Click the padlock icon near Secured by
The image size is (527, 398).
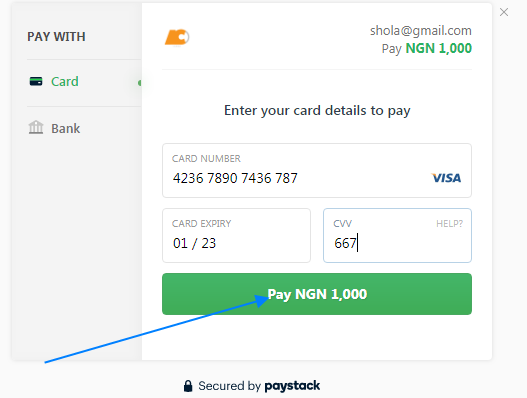click(x=188, y=386)
